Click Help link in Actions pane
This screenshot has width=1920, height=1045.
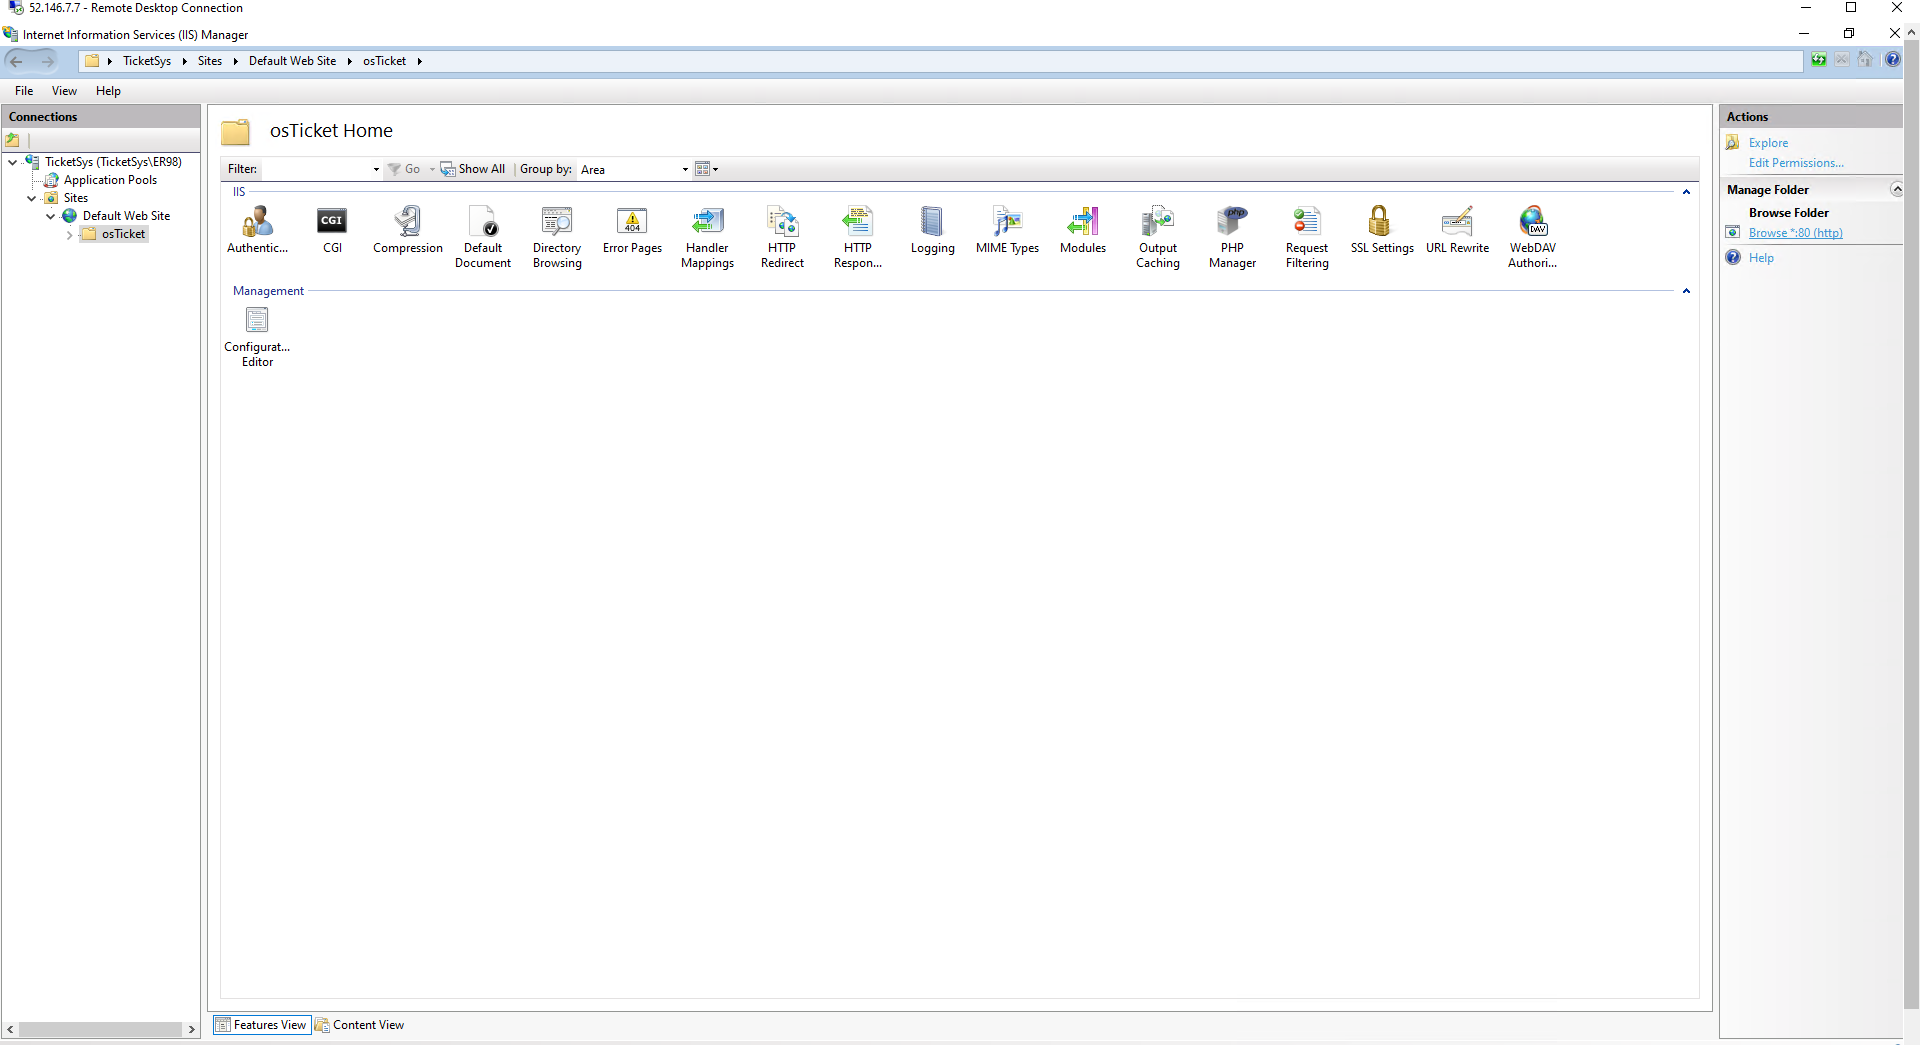1761,258
